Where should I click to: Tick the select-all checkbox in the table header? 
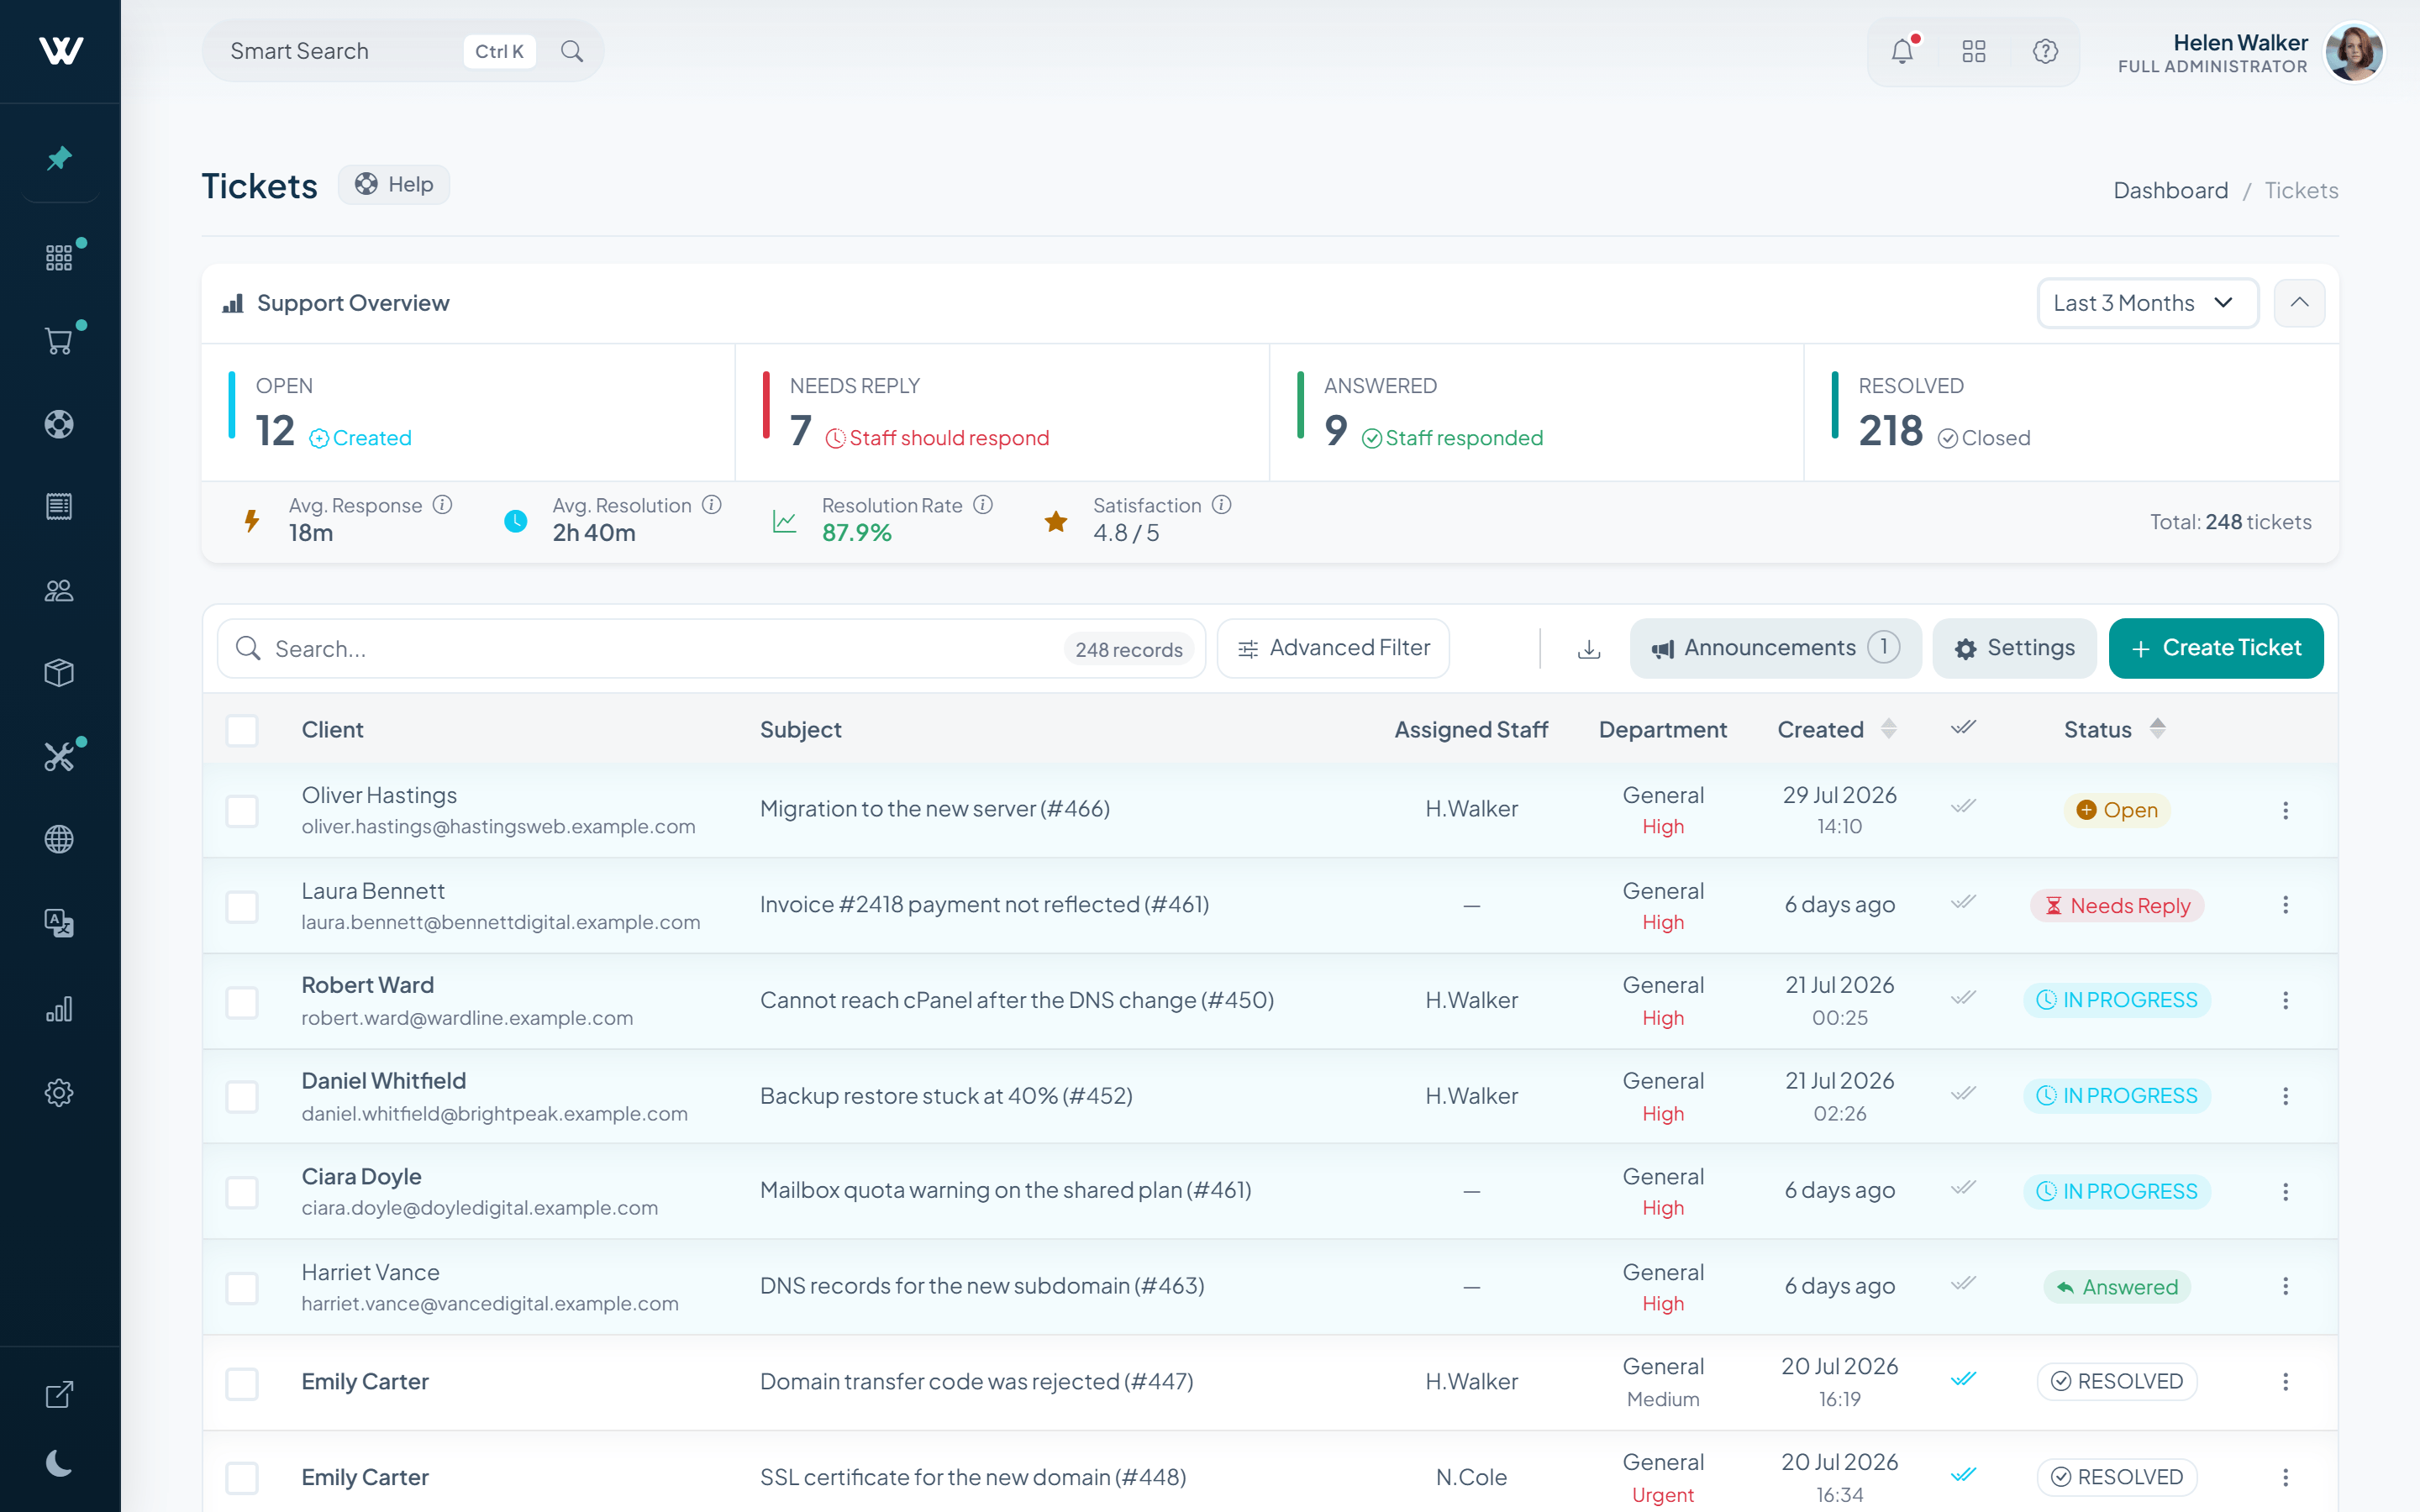242,730
